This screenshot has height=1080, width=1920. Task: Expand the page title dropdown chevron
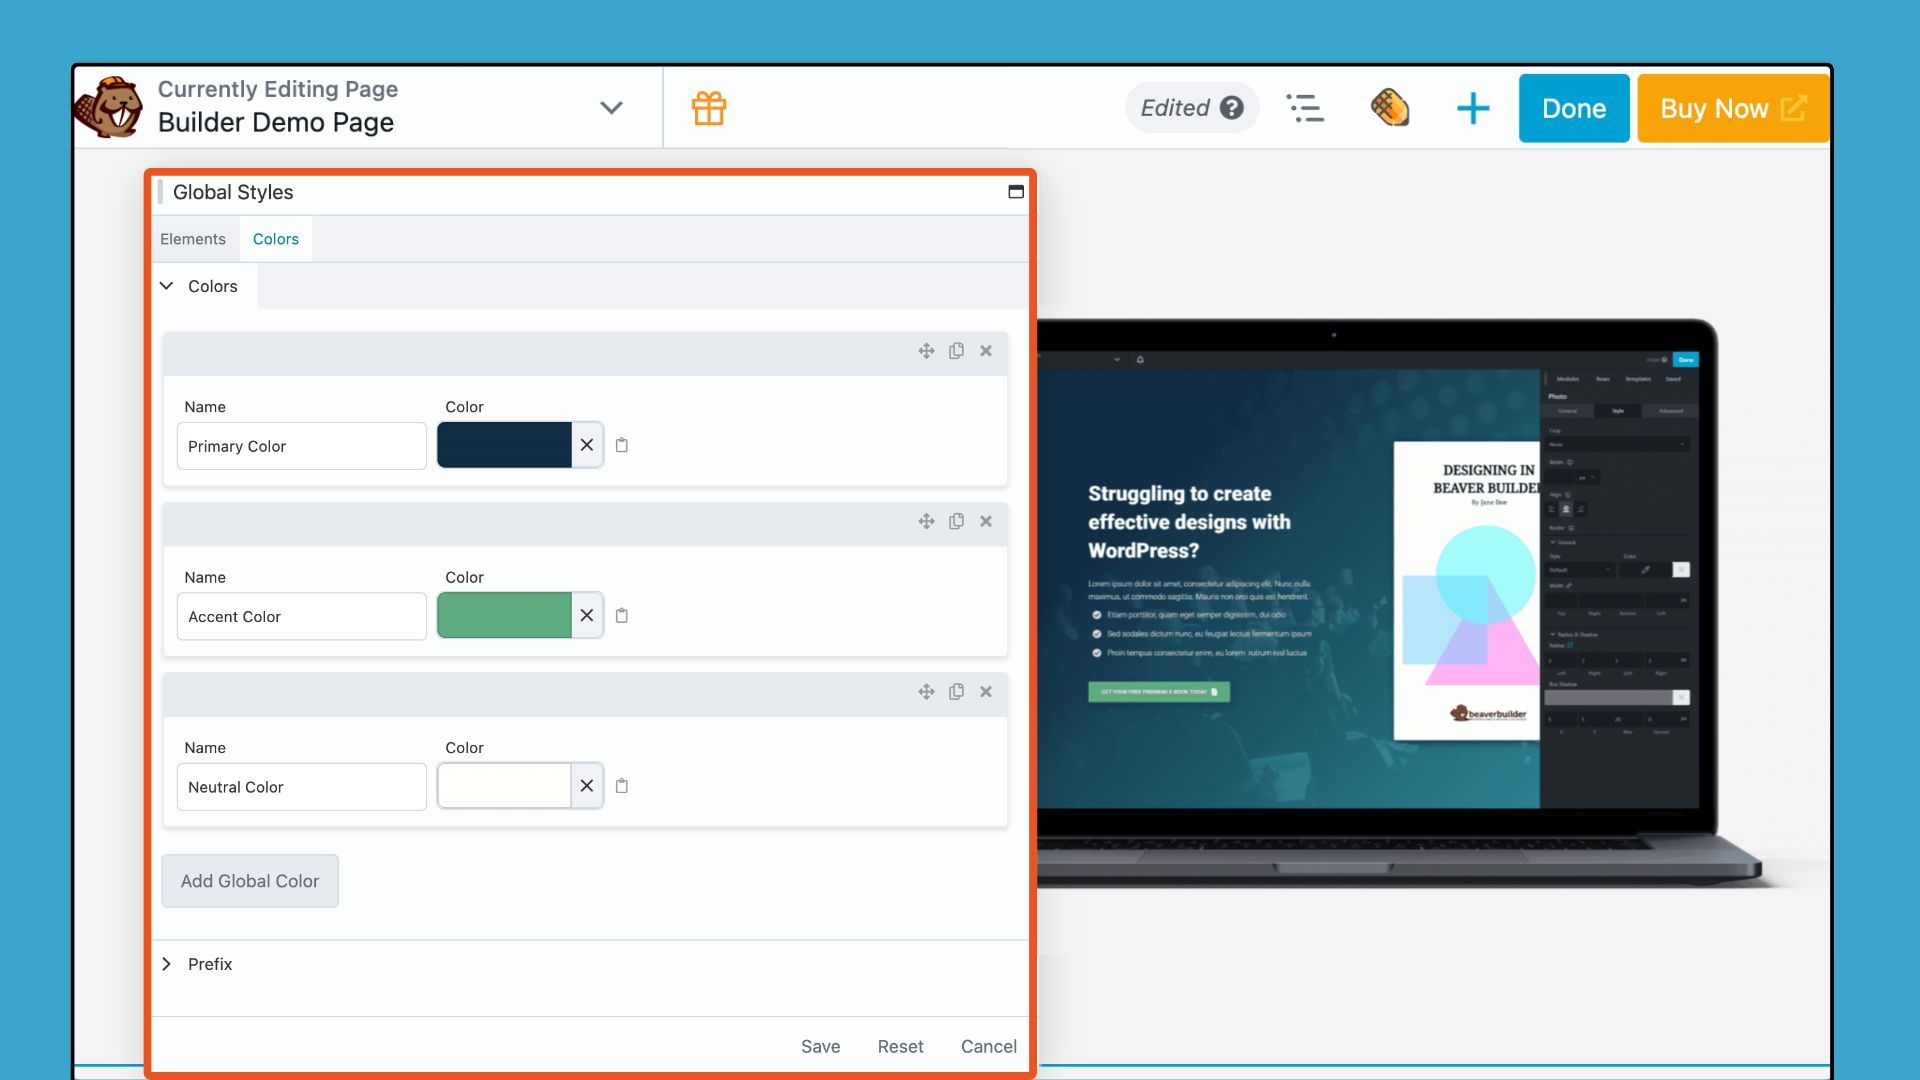(x=611, y=108)
